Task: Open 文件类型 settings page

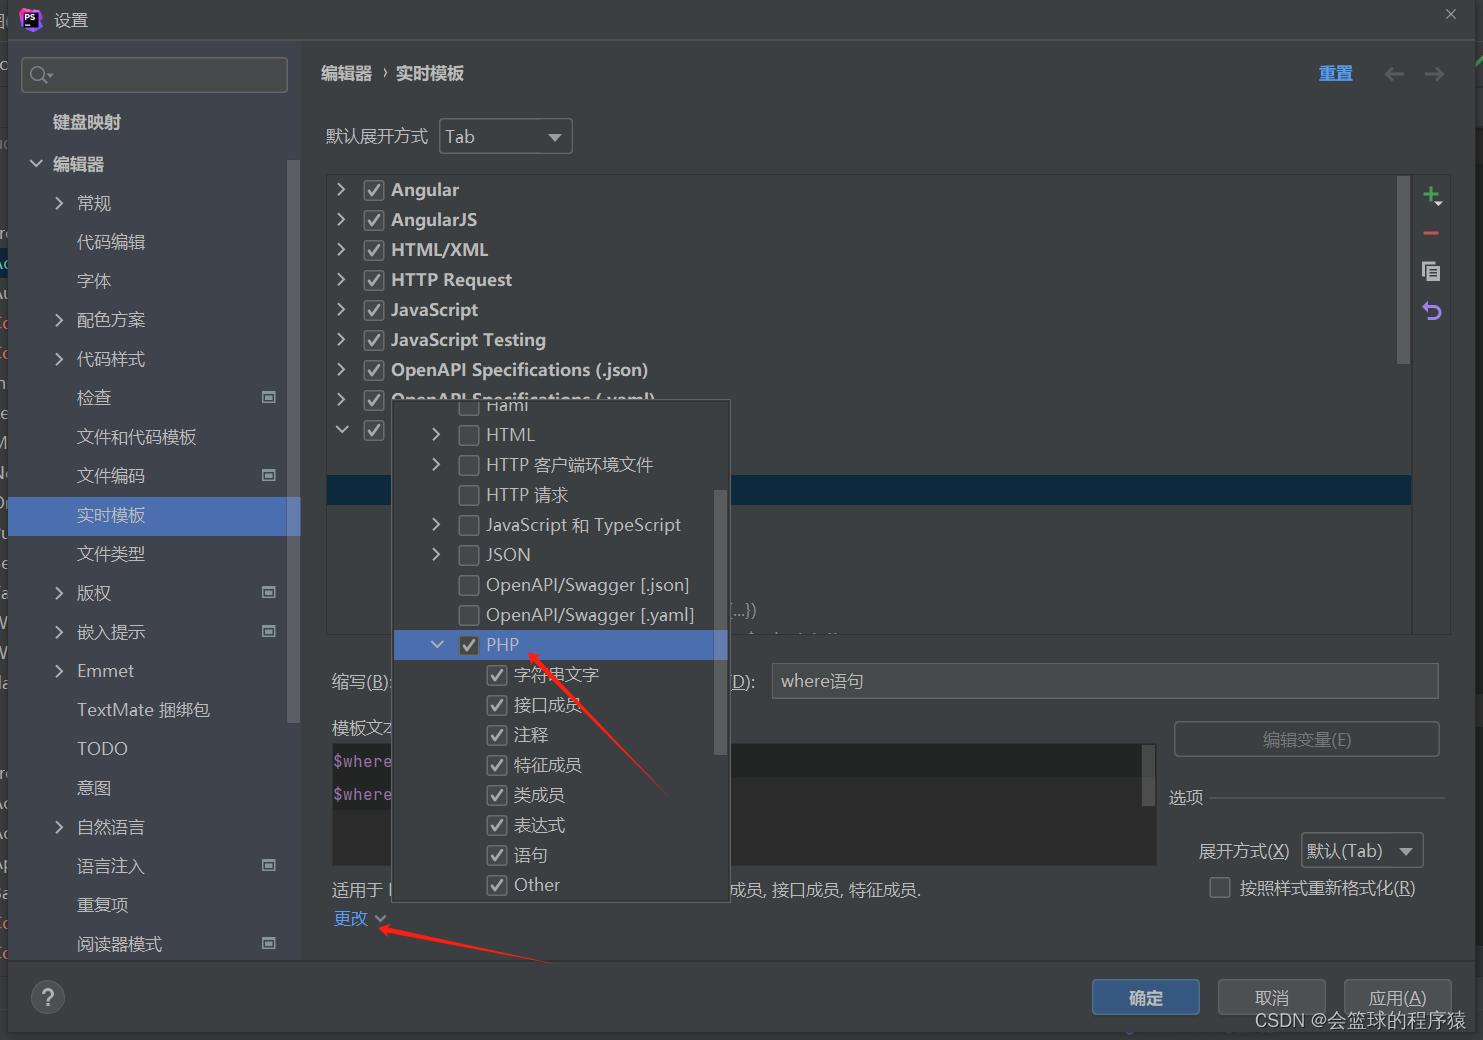Action: coord(111,554)
